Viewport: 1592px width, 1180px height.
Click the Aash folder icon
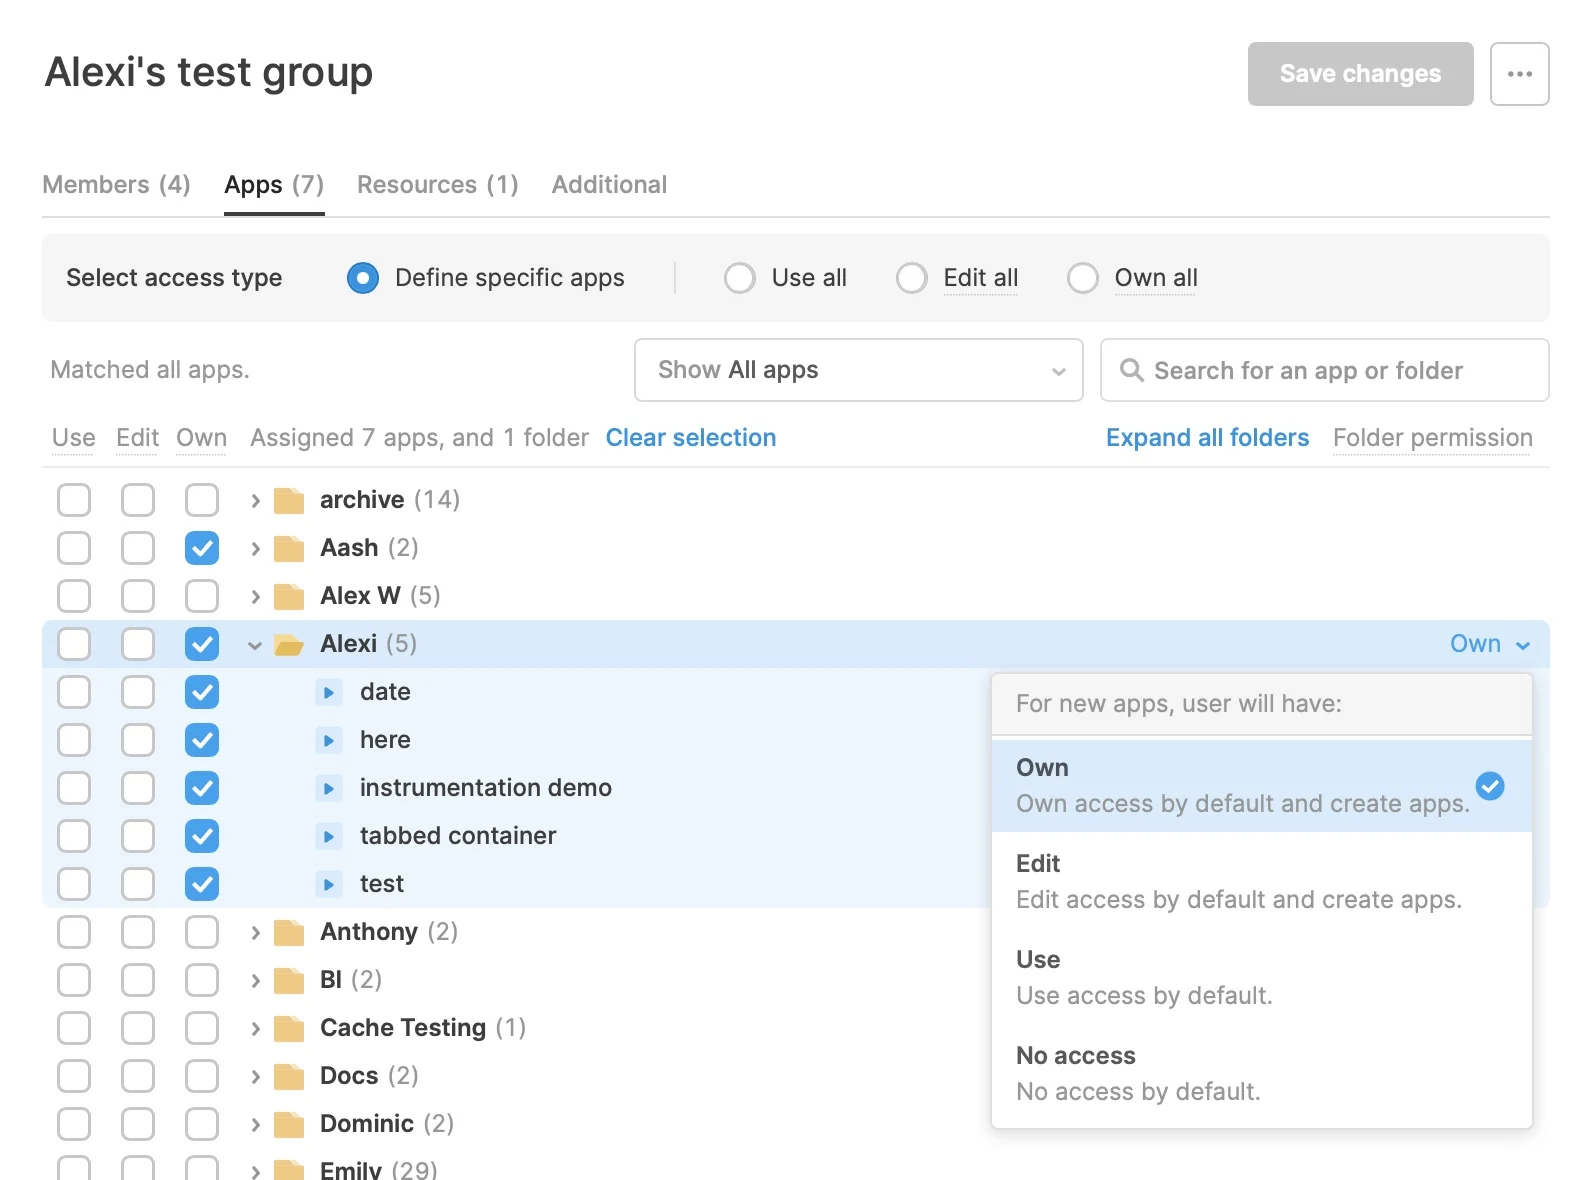coord(289,548)
